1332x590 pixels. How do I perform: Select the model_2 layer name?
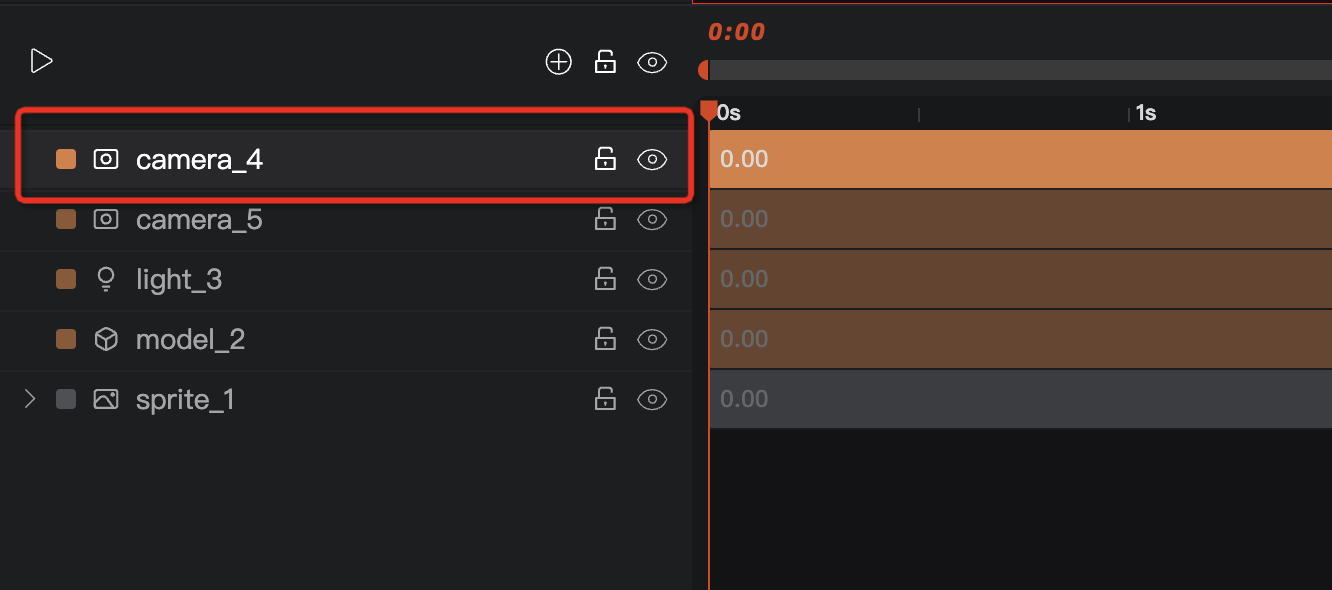pyautogui.click(x=190, y=339)
